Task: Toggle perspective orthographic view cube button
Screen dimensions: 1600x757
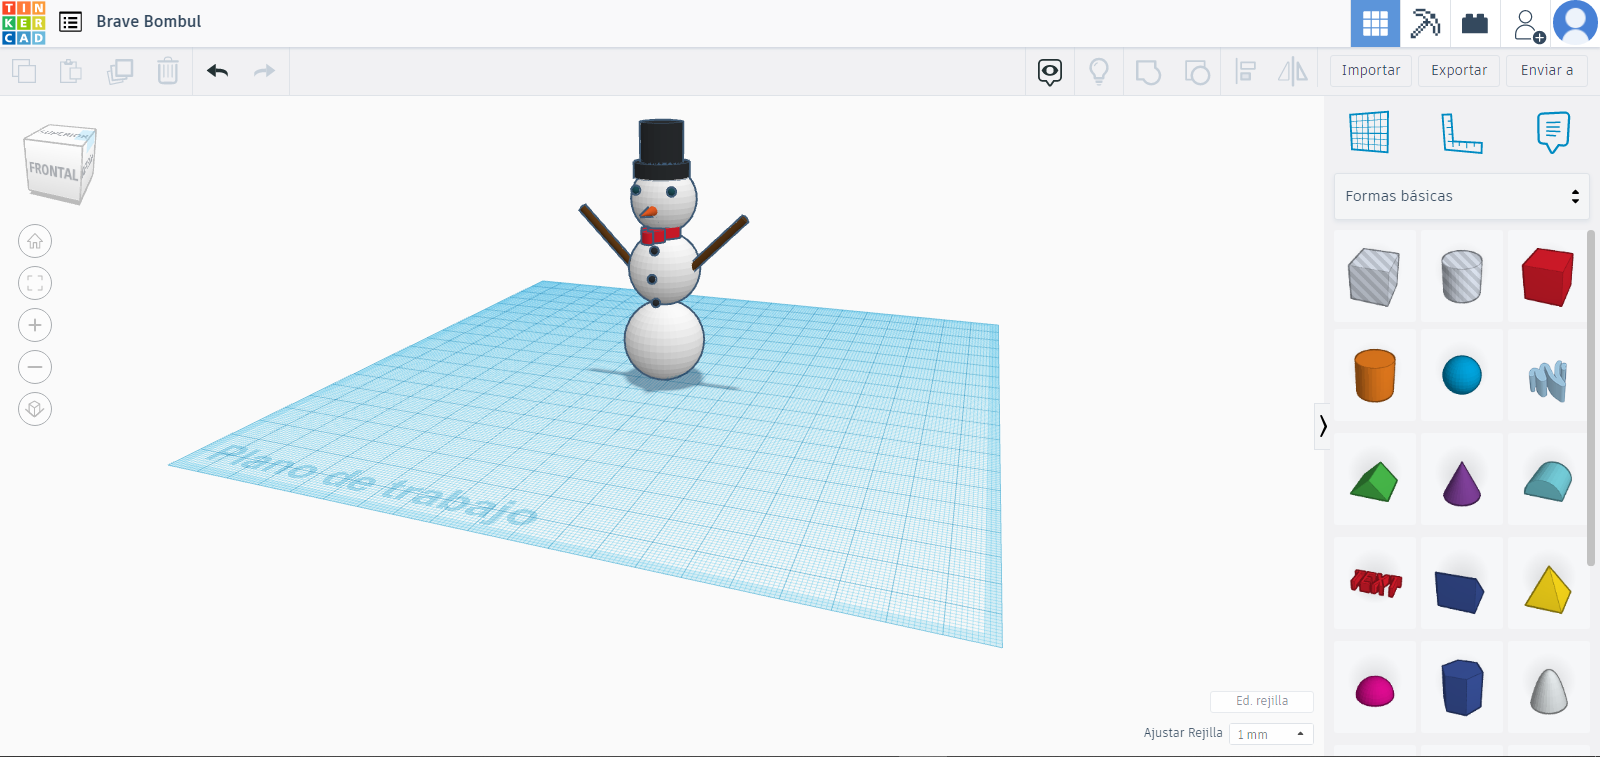Action: [35, 409]
